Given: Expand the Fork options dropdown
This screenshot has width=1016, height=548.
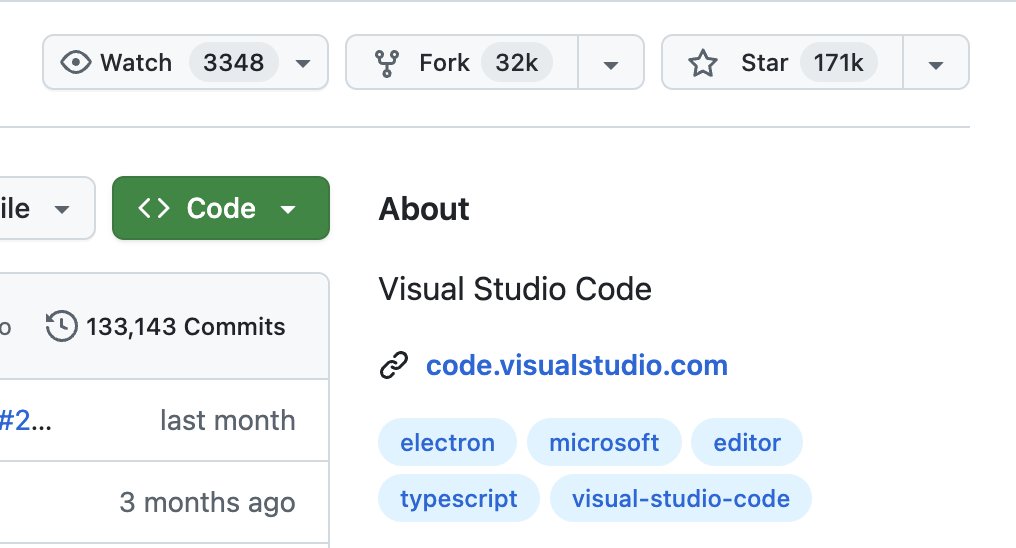Looking at the screenshot, I should pos(611,63).
